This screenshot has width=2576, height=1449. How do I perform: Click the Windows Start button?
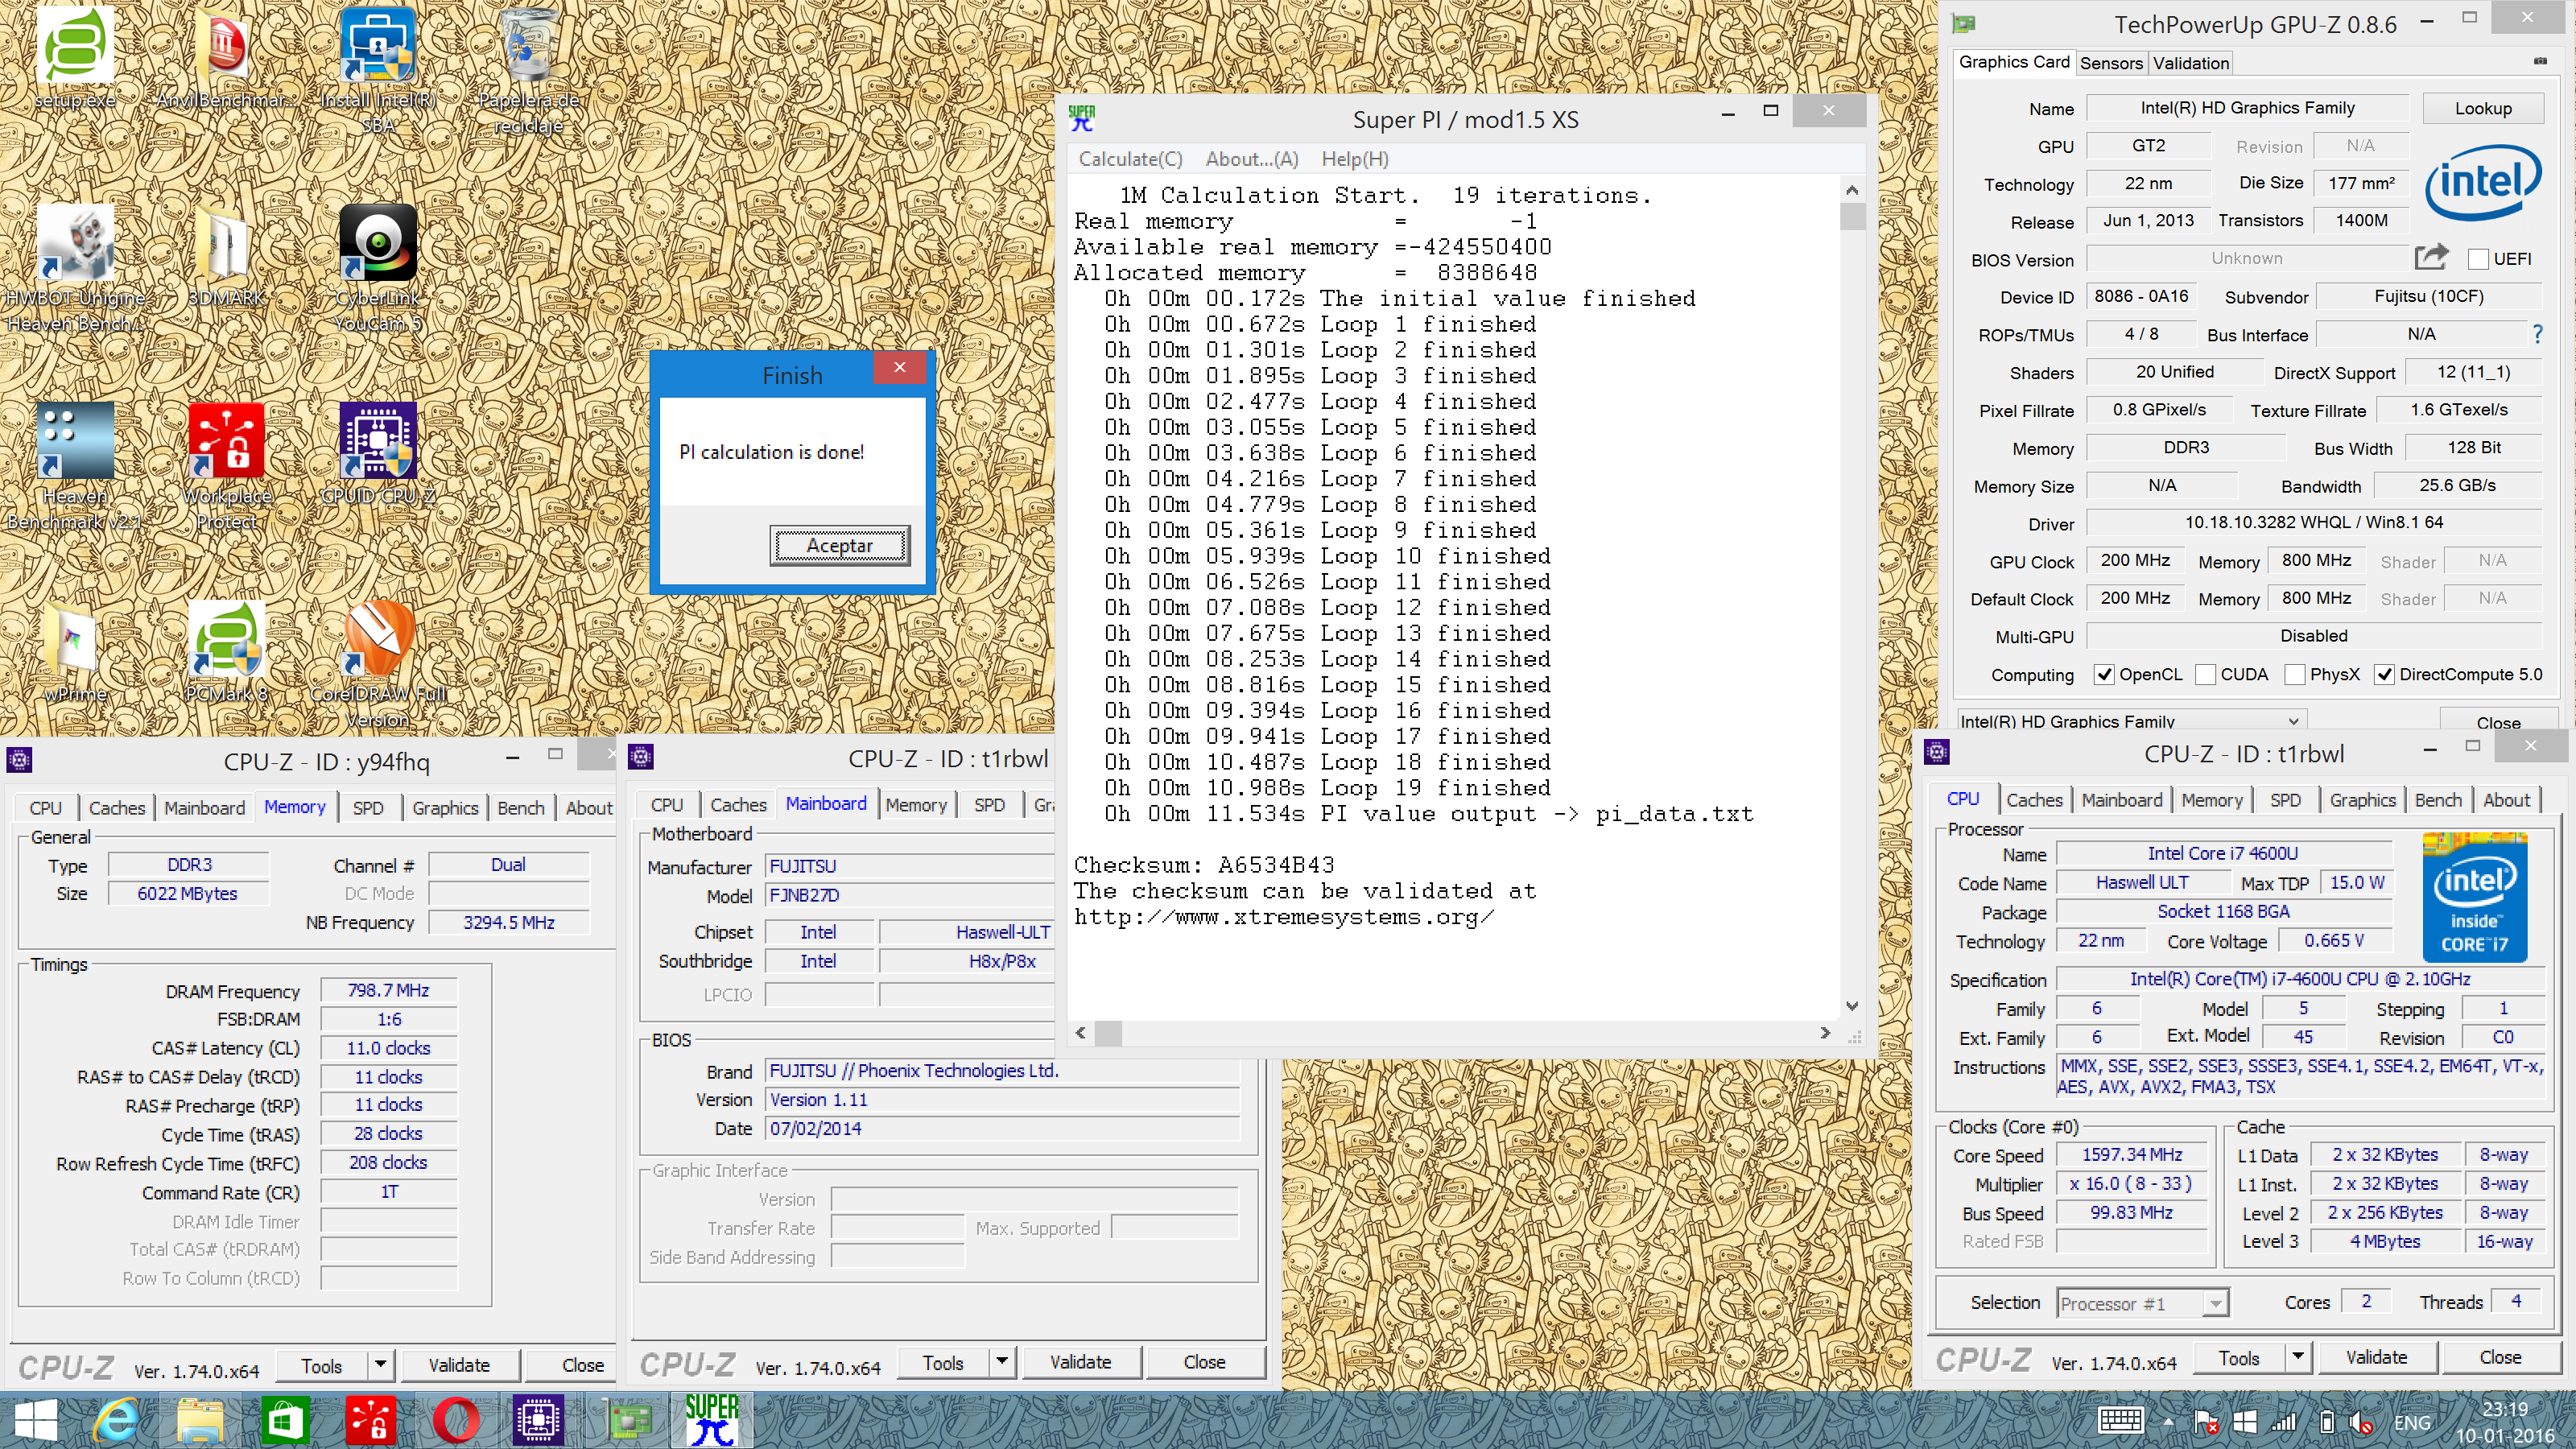36,1420
